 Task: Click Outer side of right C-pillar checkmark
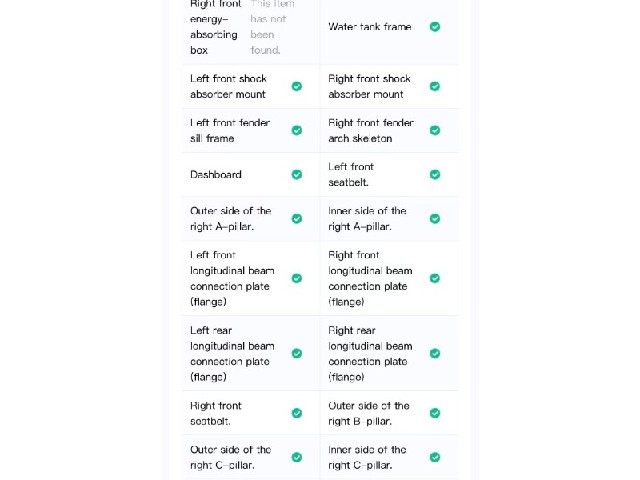(x=297, y=458)
